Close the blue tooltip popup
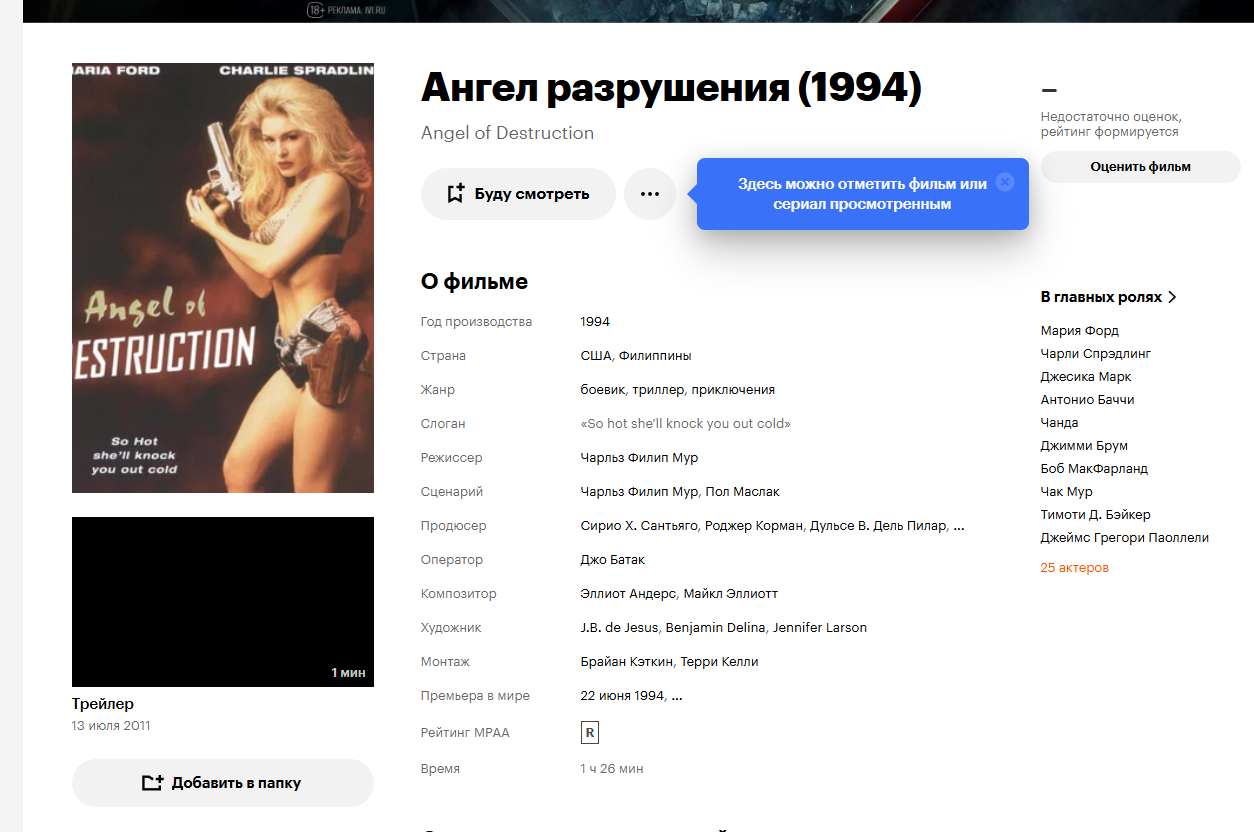 (1005, 182)
